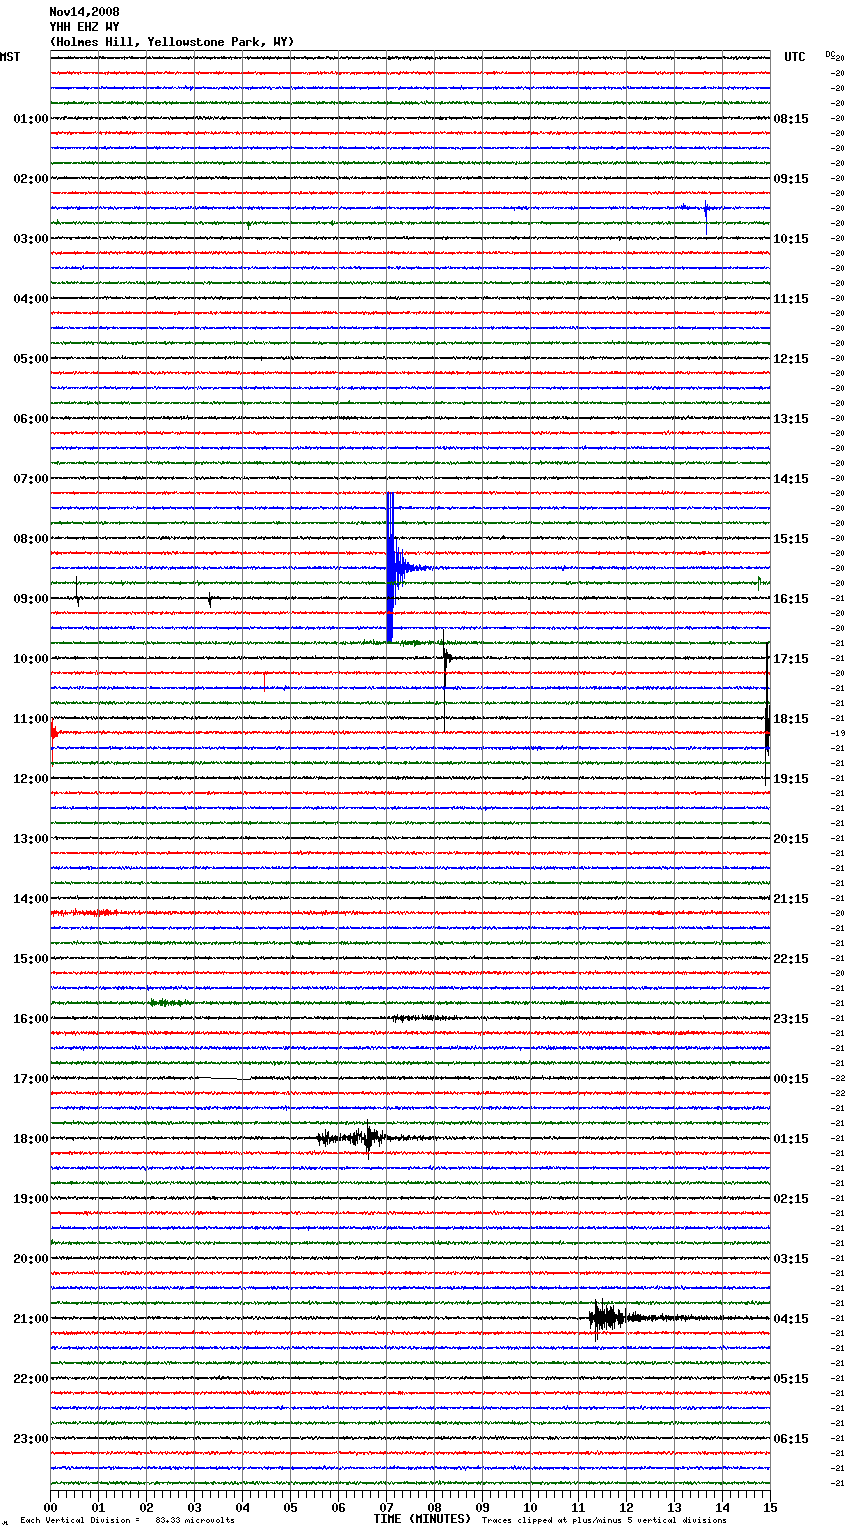
Task: Click minute tick 13 on bottom axis
Action: click(x=674, y=1507)
